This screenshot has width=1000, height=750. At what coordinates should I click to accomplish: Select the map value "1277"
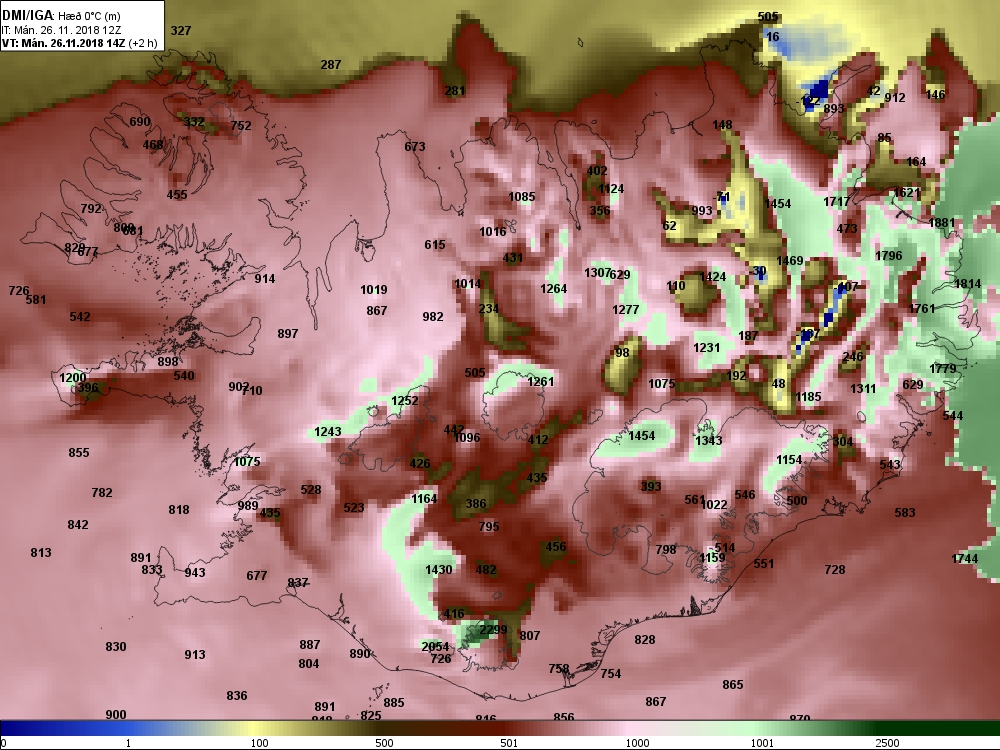pos(626,310)
